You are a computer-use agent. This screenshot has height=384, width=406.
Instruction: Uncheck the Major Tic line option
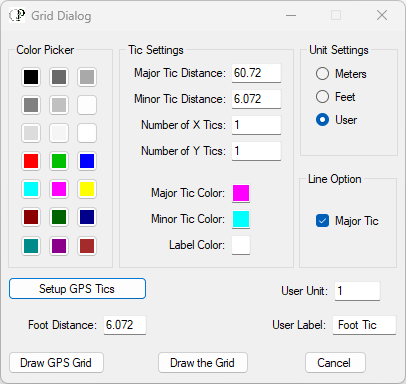point(322,221)
